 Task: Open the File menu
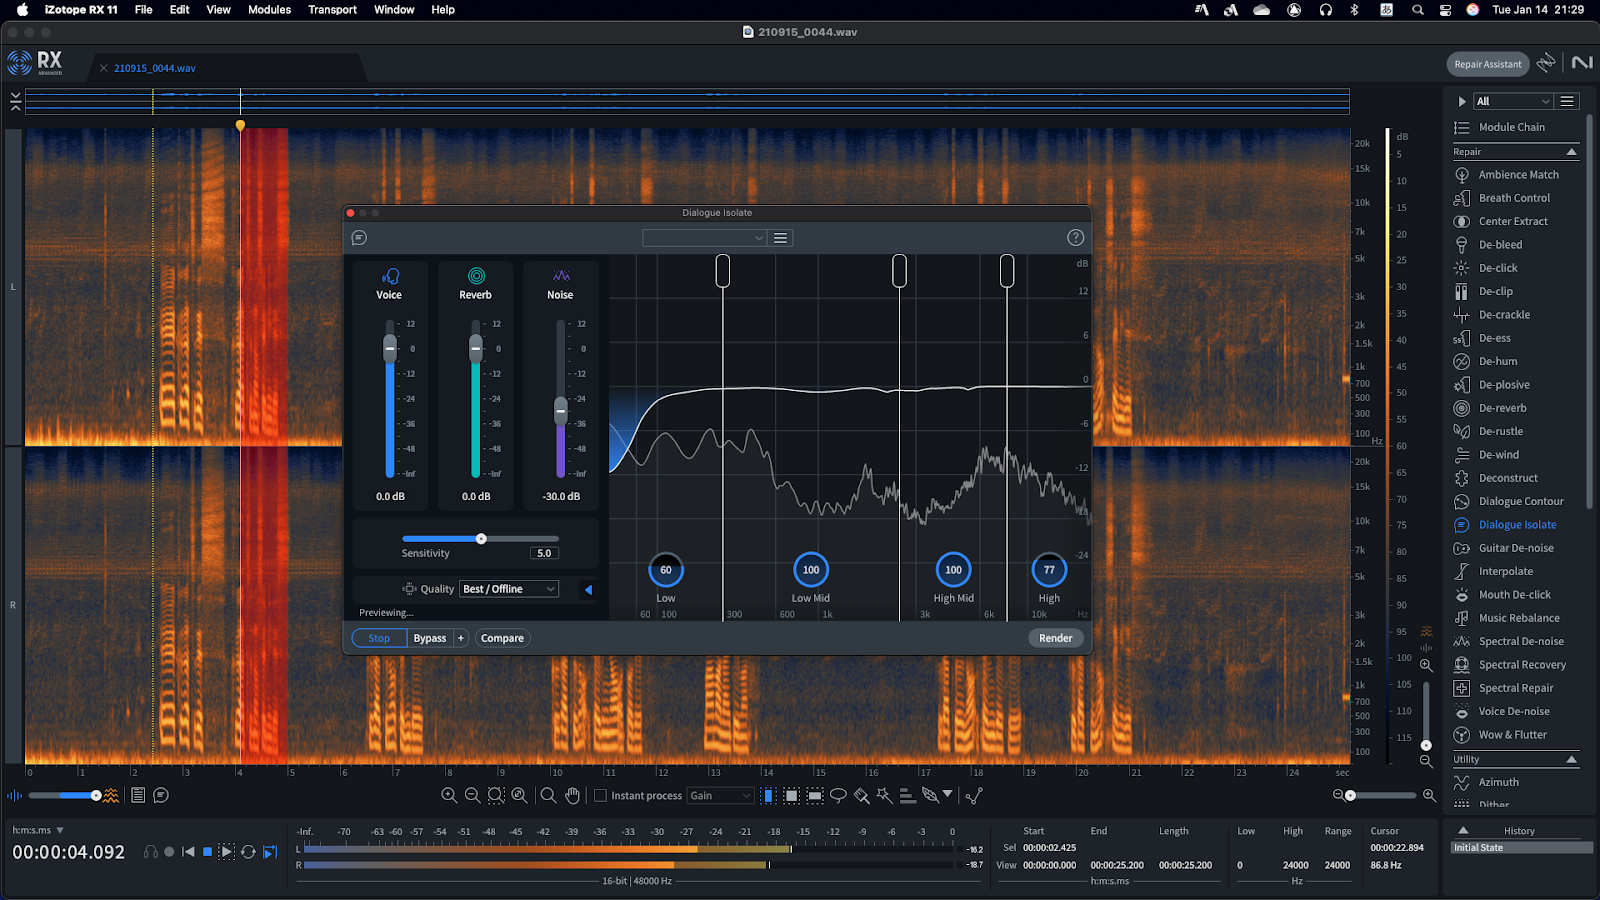tap(143, 10)
